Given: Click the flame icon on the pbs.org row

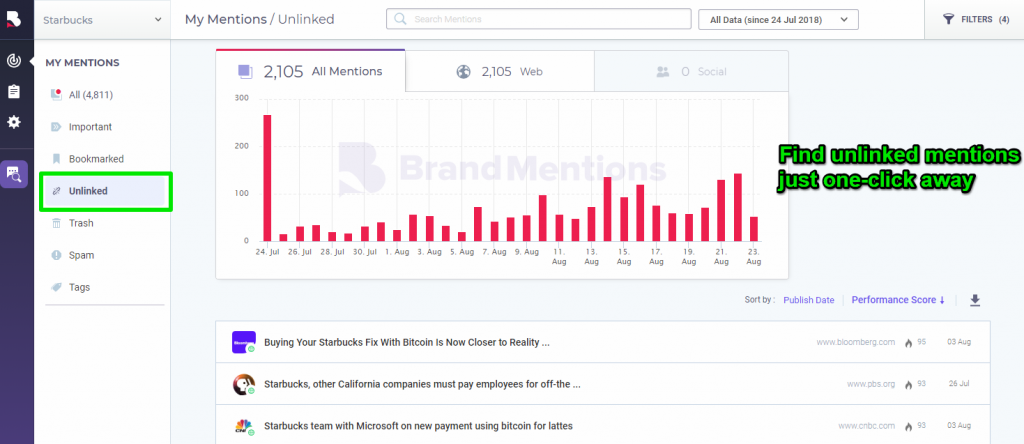Looking at the screenshot, I should pyautogui.click(x=908, y=384).
